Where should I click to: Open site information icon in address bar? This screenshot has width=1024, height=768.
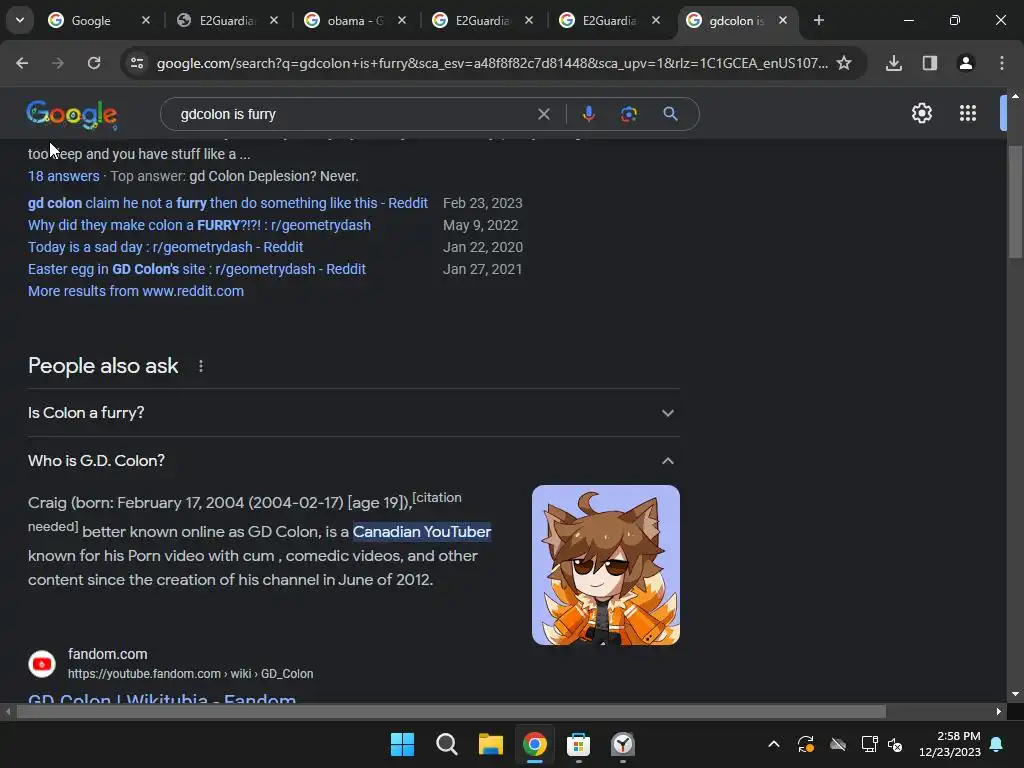pos(137,63)
